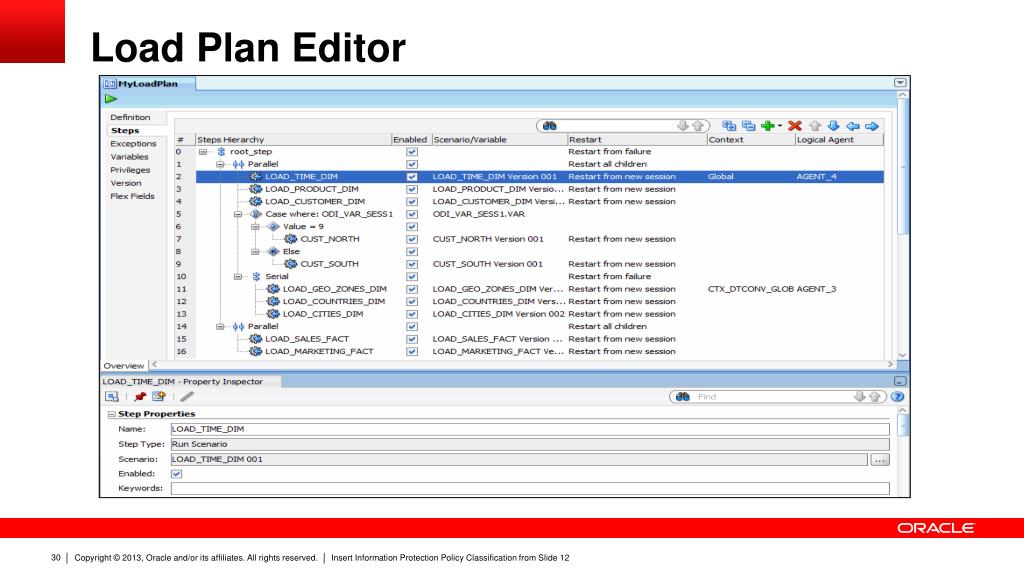Run MyLoadPlan with the green play icon
1024x576 pixels.
pyautogui.click(x=111, y=99)
